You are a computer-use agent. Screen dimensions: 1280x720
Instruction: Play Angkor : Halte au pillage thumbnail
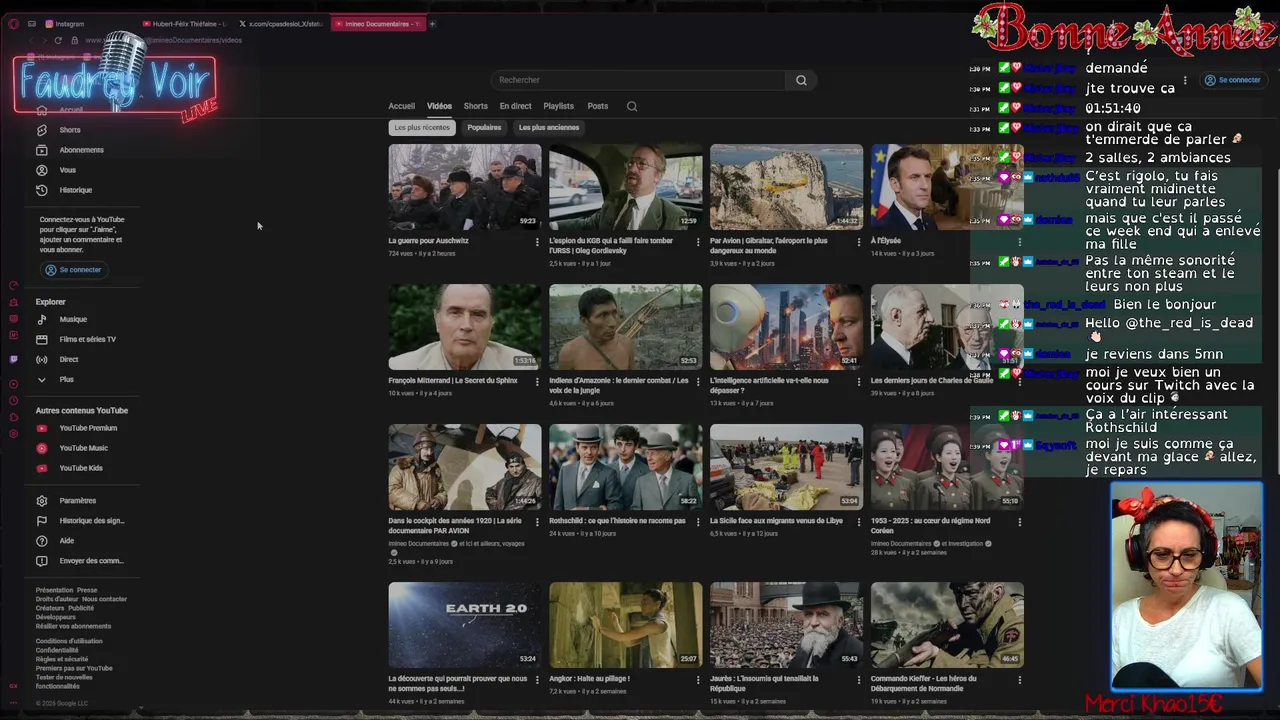[626, 625]
